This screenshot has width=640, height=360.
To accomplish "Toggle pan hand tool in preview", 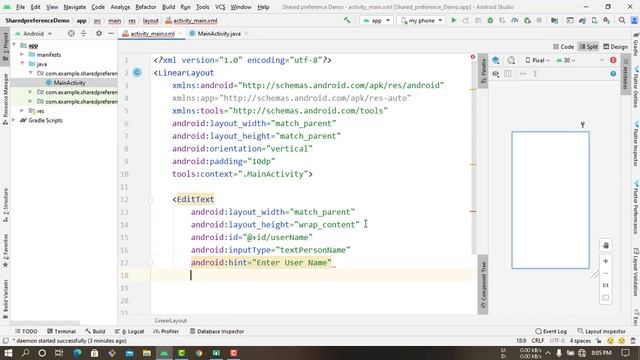I will (x=606, y=245).
